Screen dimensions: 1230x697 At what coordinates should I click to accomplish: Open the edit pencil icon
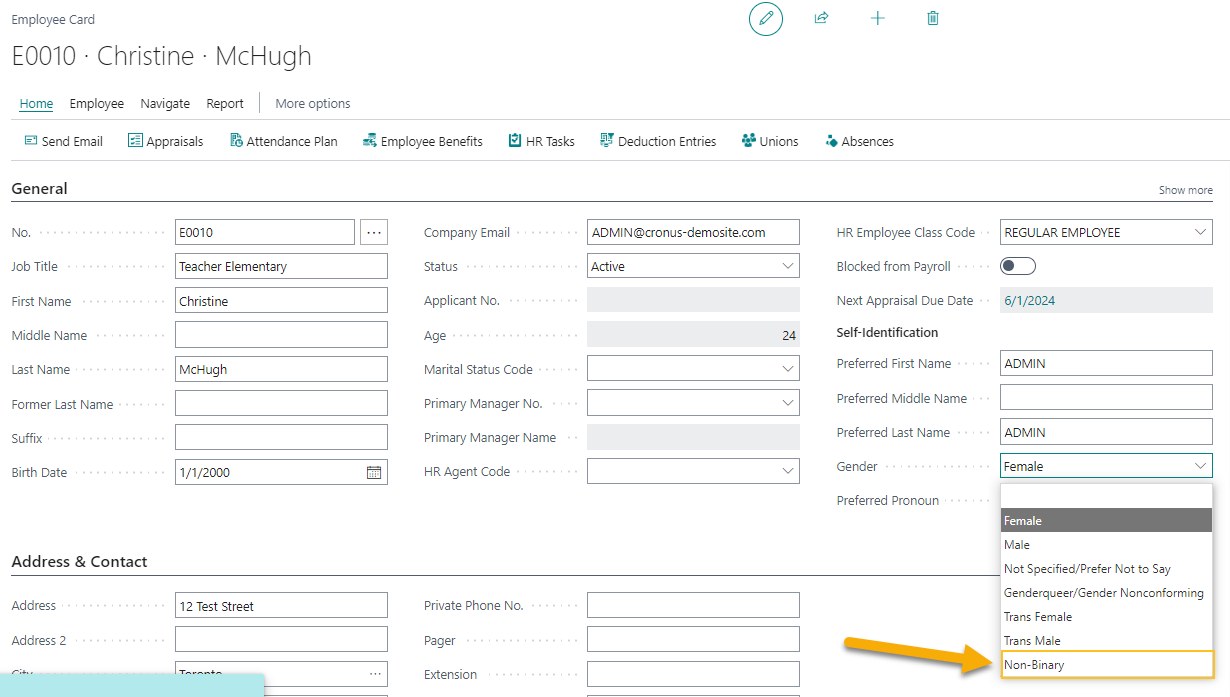coord(765,18)
